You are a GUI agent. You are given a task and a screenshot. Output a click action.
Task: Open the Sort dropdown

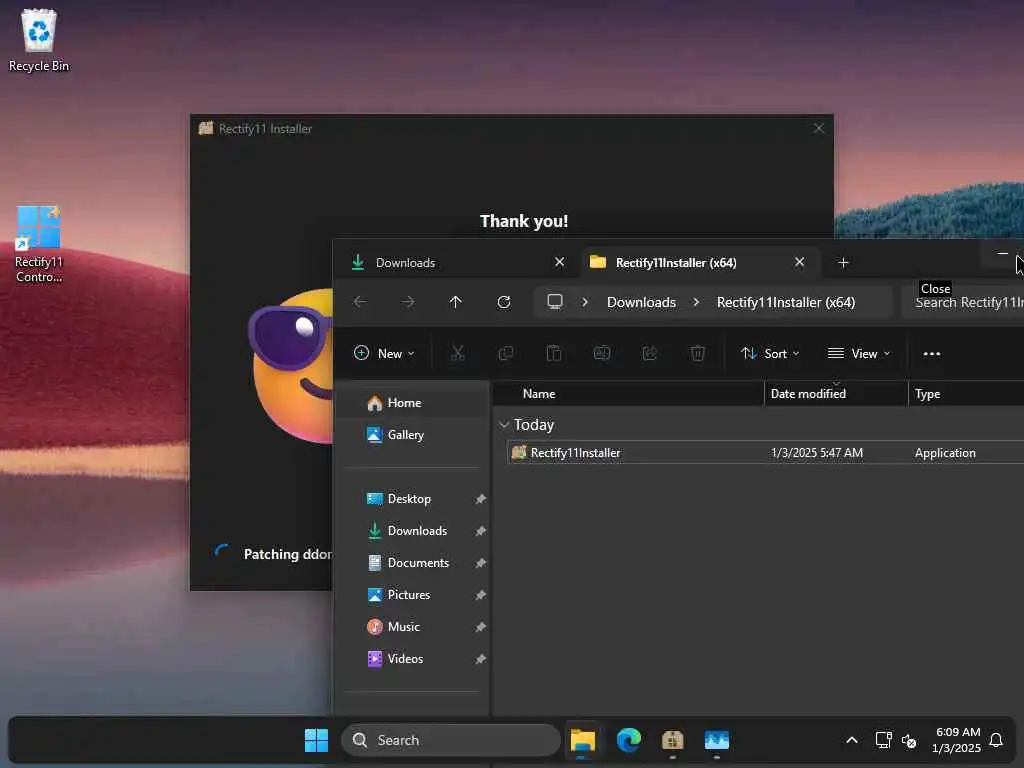(x=770, y=353)
